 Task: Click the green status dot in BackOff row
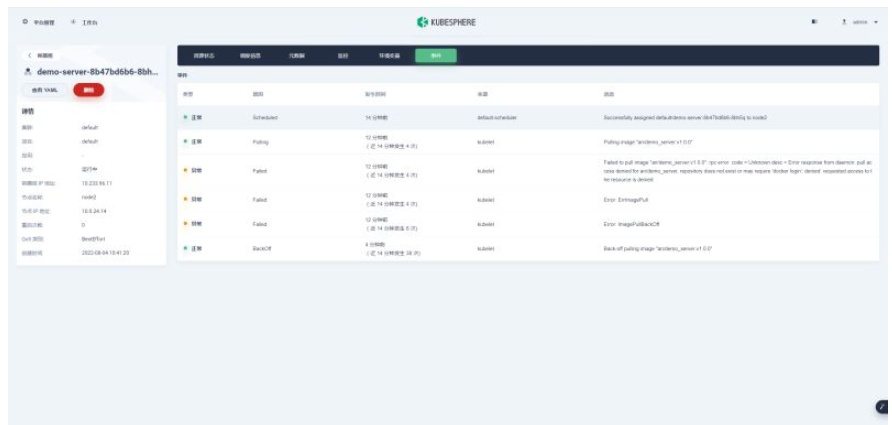[x=185, y=249]
